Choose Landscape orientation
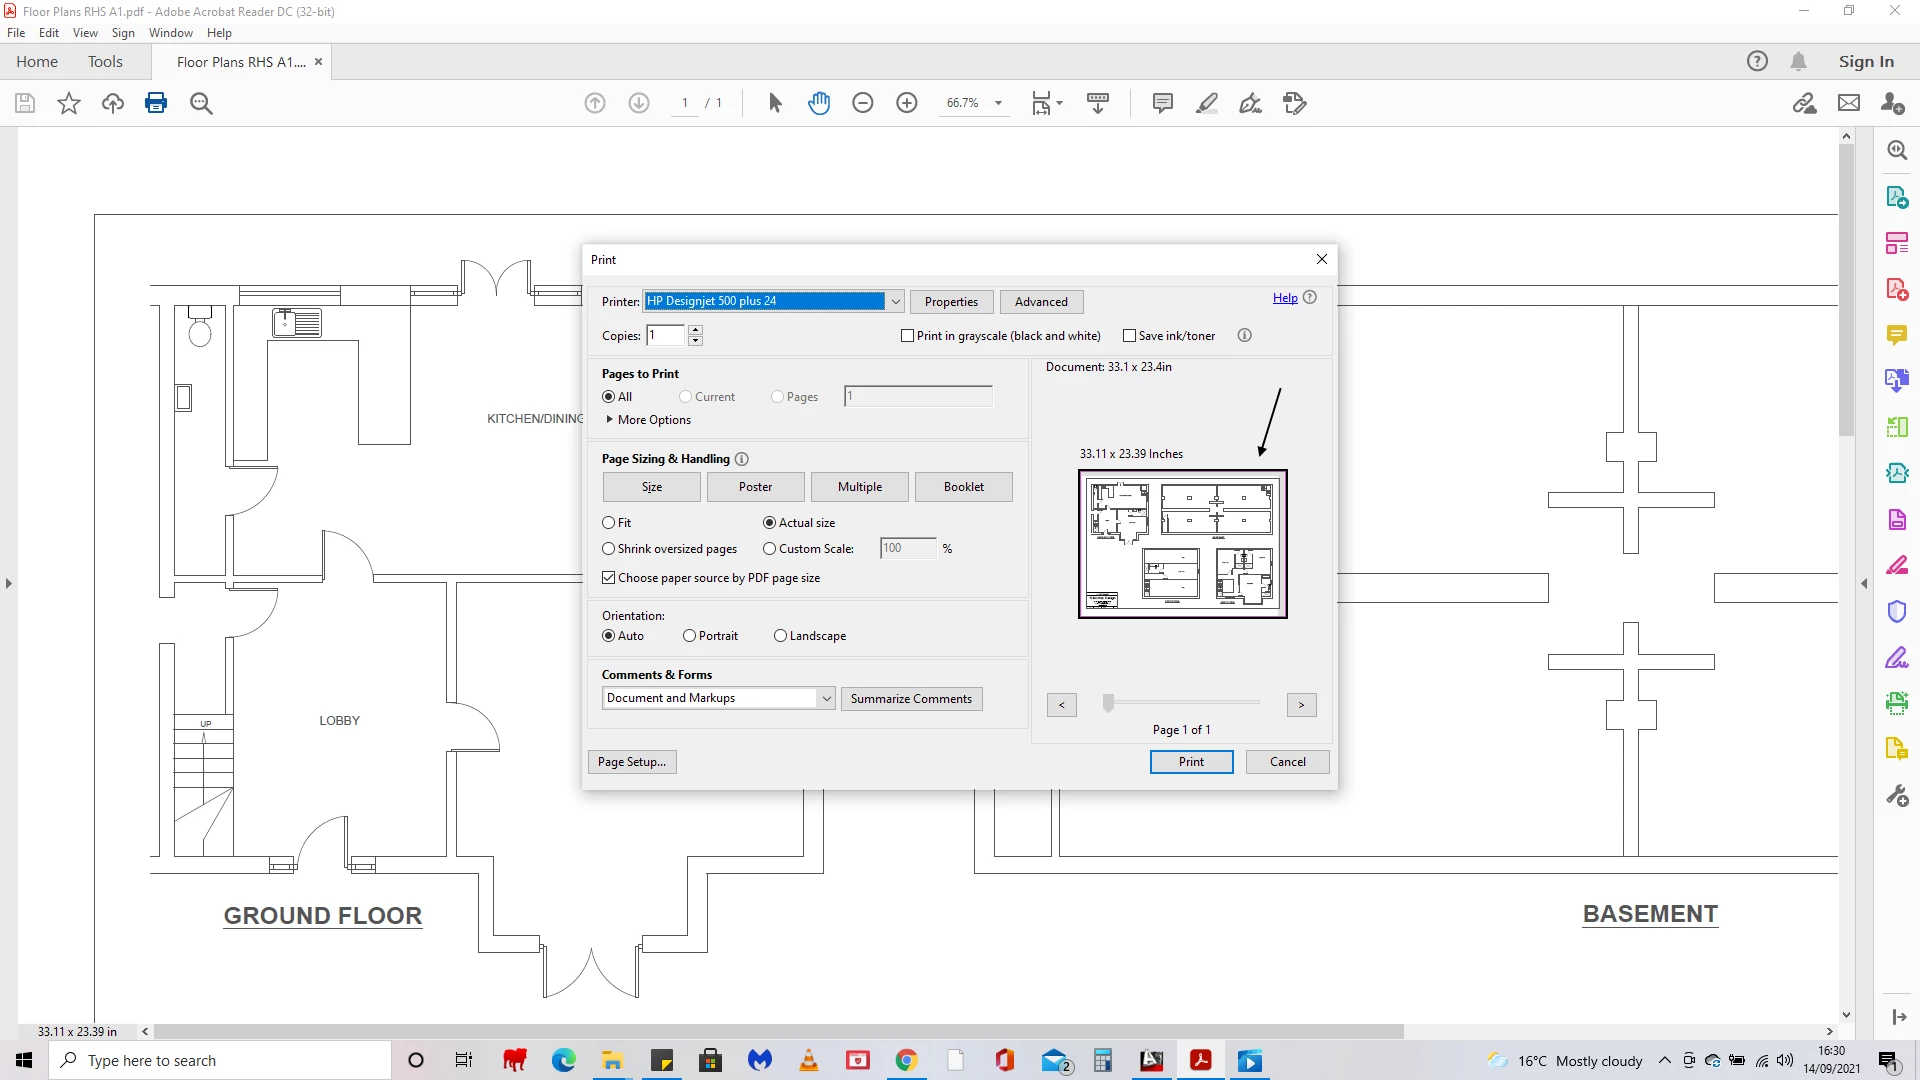This screenshot has height=1080, width=1920. pos(781,636)
